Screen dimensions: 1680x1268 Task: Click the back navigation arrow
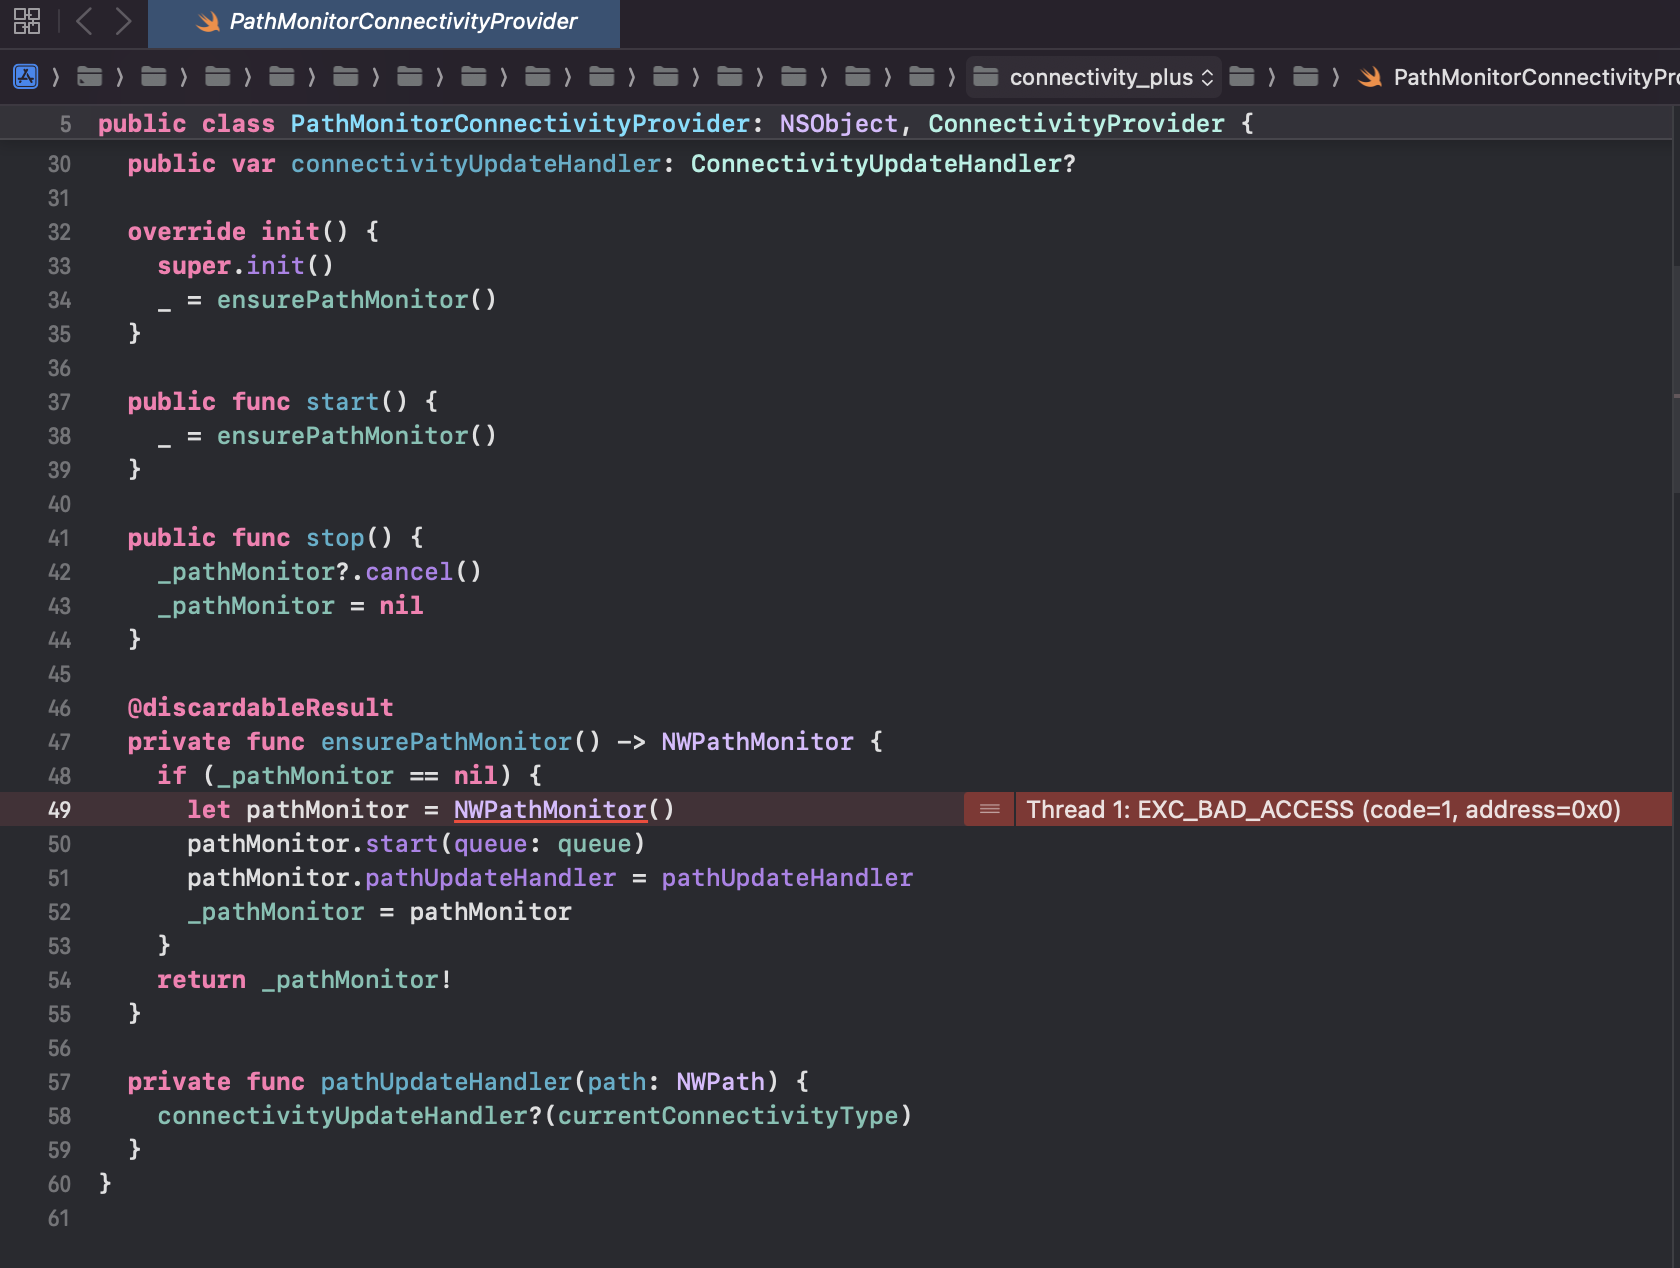point(83,21)
